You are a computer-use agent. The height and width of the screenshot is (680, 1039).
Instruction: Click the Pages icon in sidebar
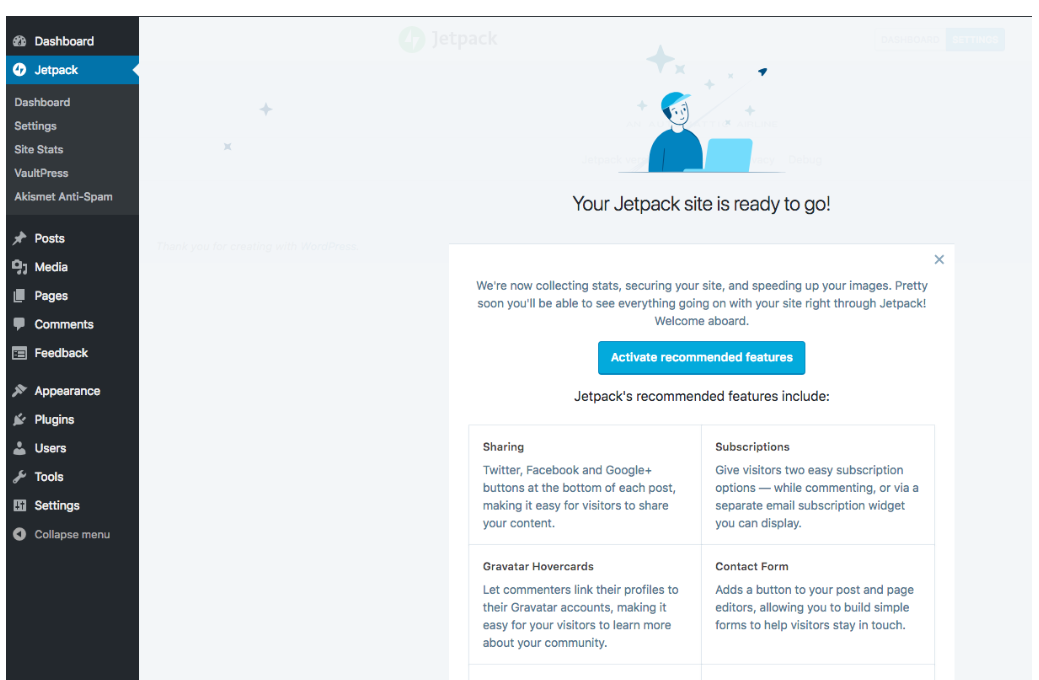click(19, 296)
